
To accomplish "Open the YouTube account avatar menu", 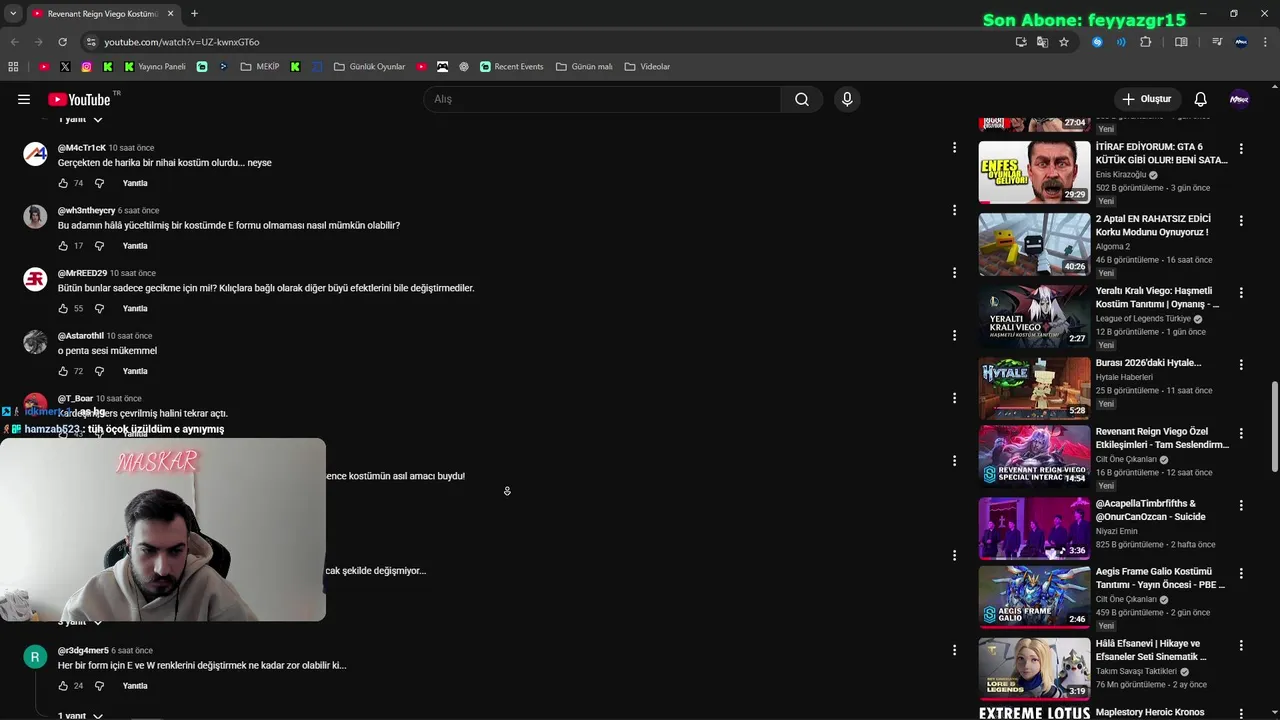I will 1239,99.
